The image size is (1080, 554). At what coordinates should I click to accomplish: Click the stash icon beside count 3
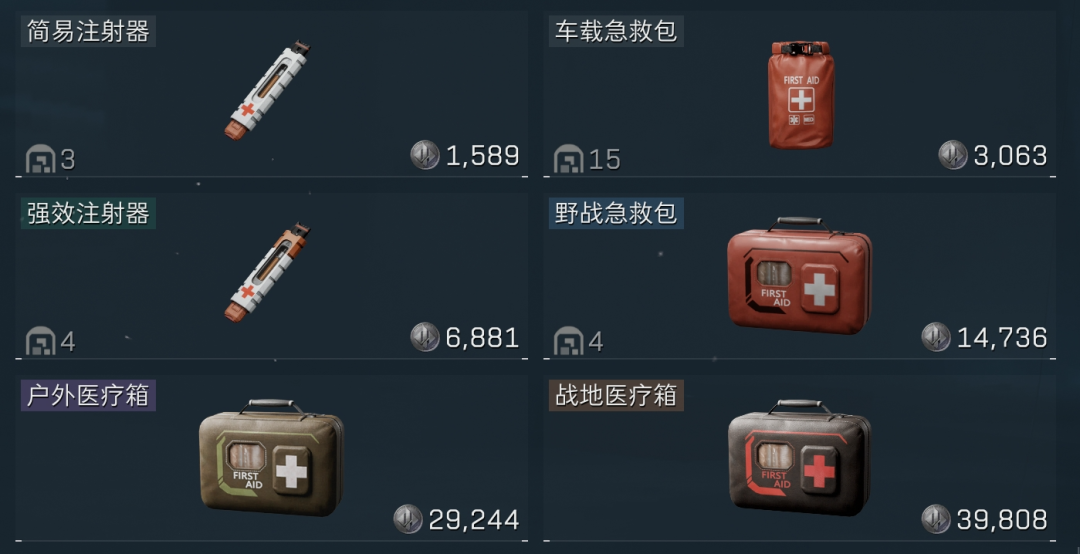[x=41, y=159]
